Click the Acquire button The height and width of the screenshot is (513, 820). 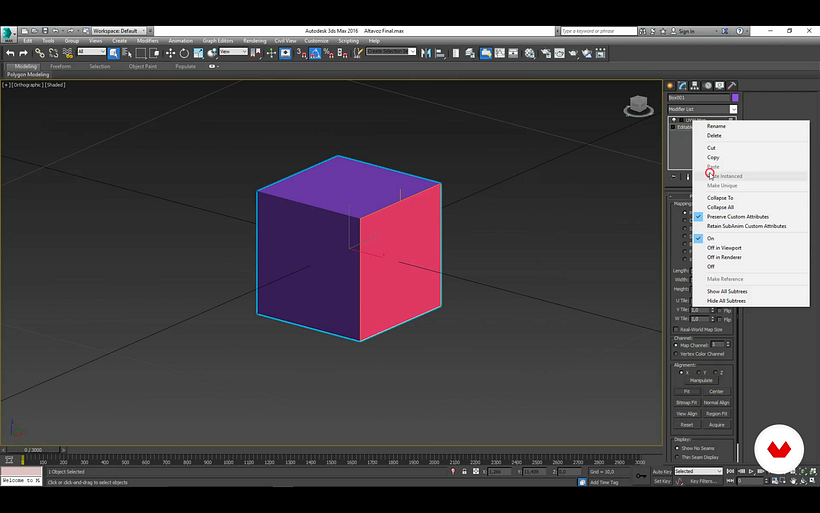(x=716, y=425)
